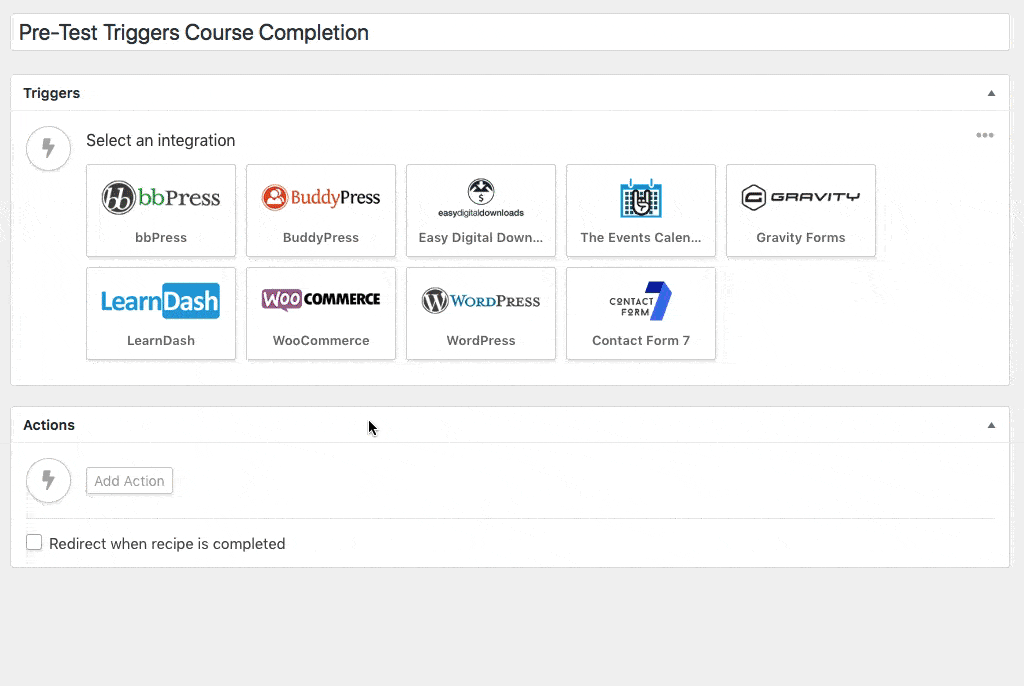Select the bbPress integration
Viewport: 1024px width, 686px height.
click(161, 210)
